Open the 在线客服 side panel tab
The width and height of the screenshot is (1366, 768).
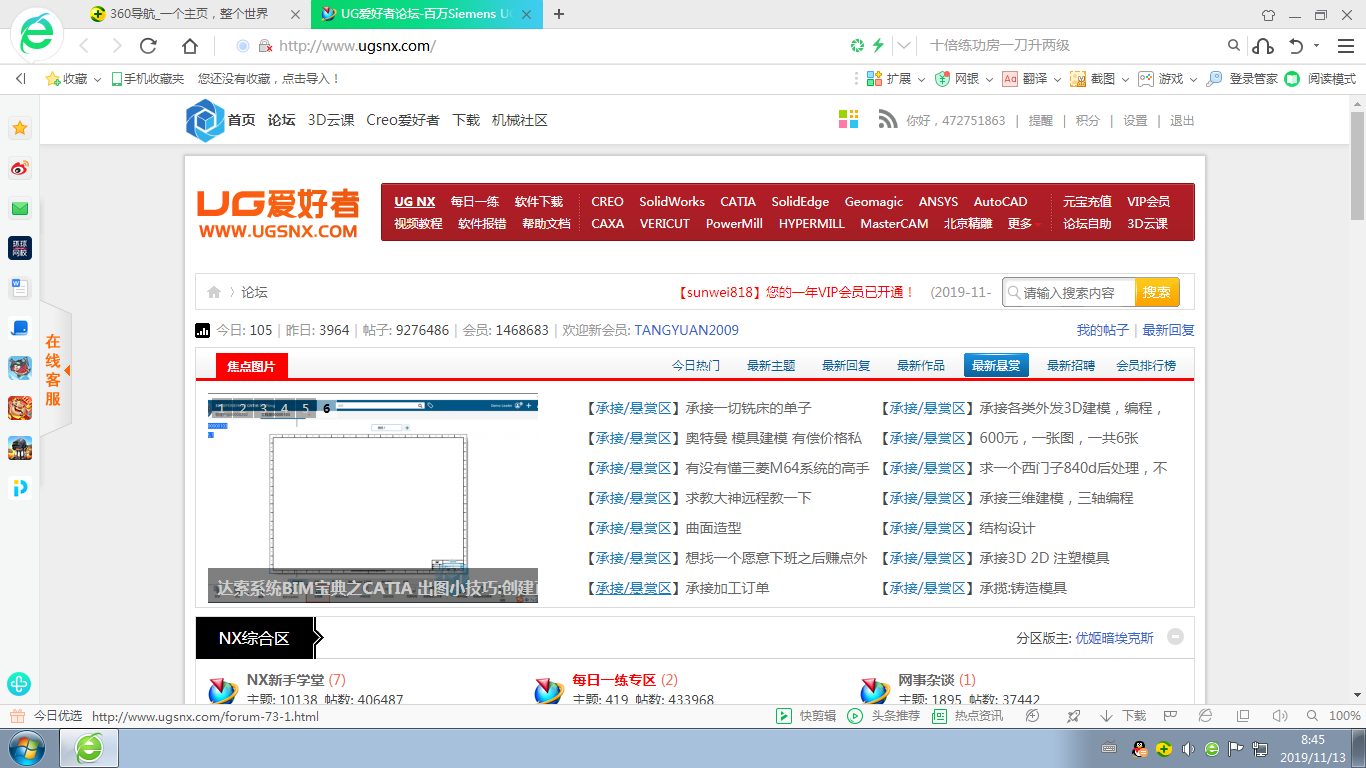tap(53, 370)
